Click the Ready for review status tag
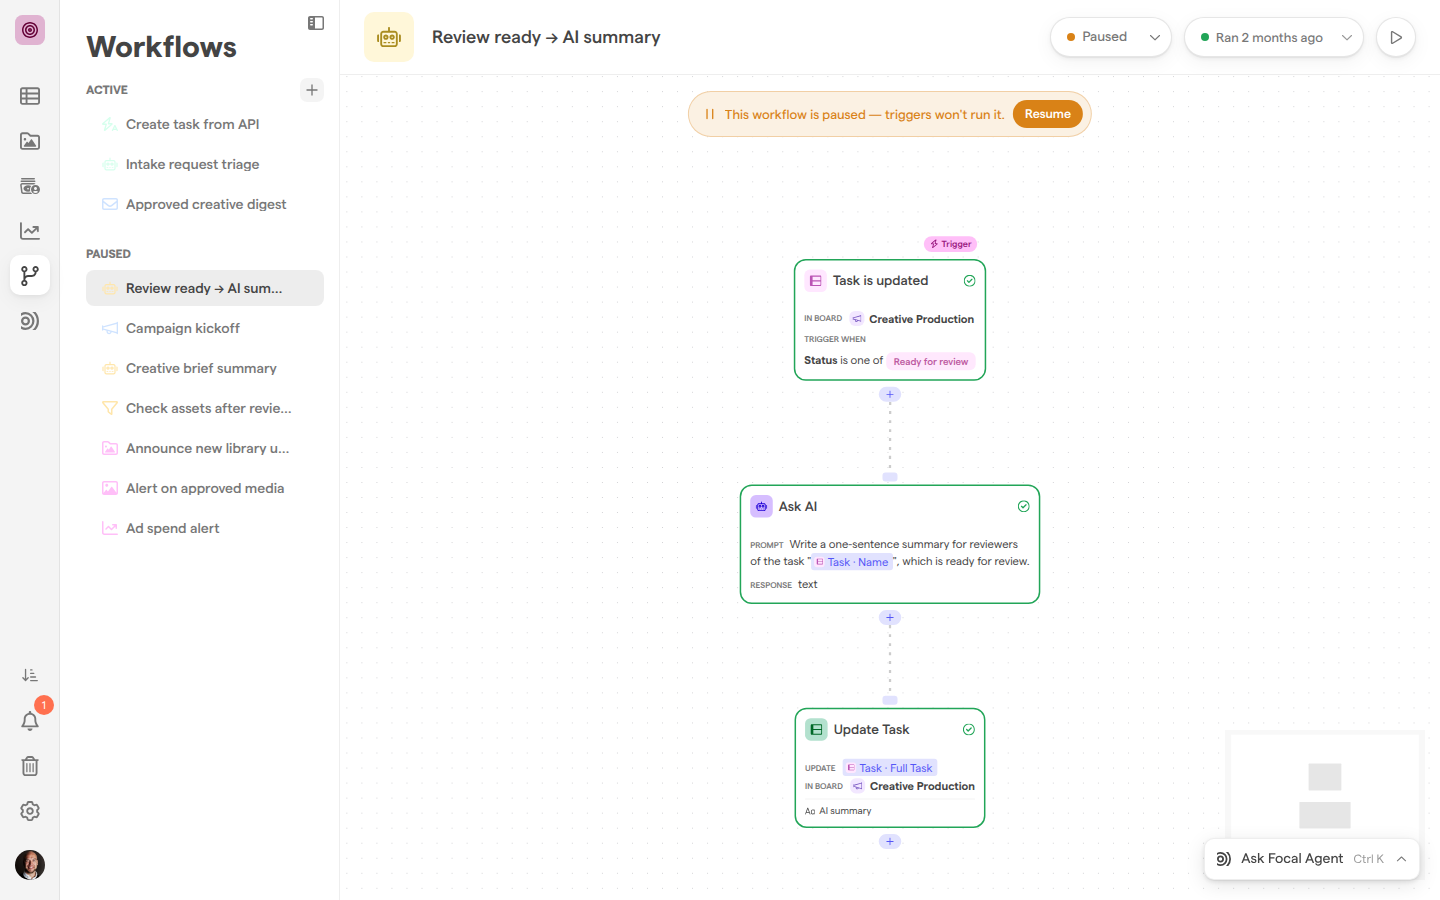Image resolution: width=1440 pixels, height=900 pixels. [931, 362]
